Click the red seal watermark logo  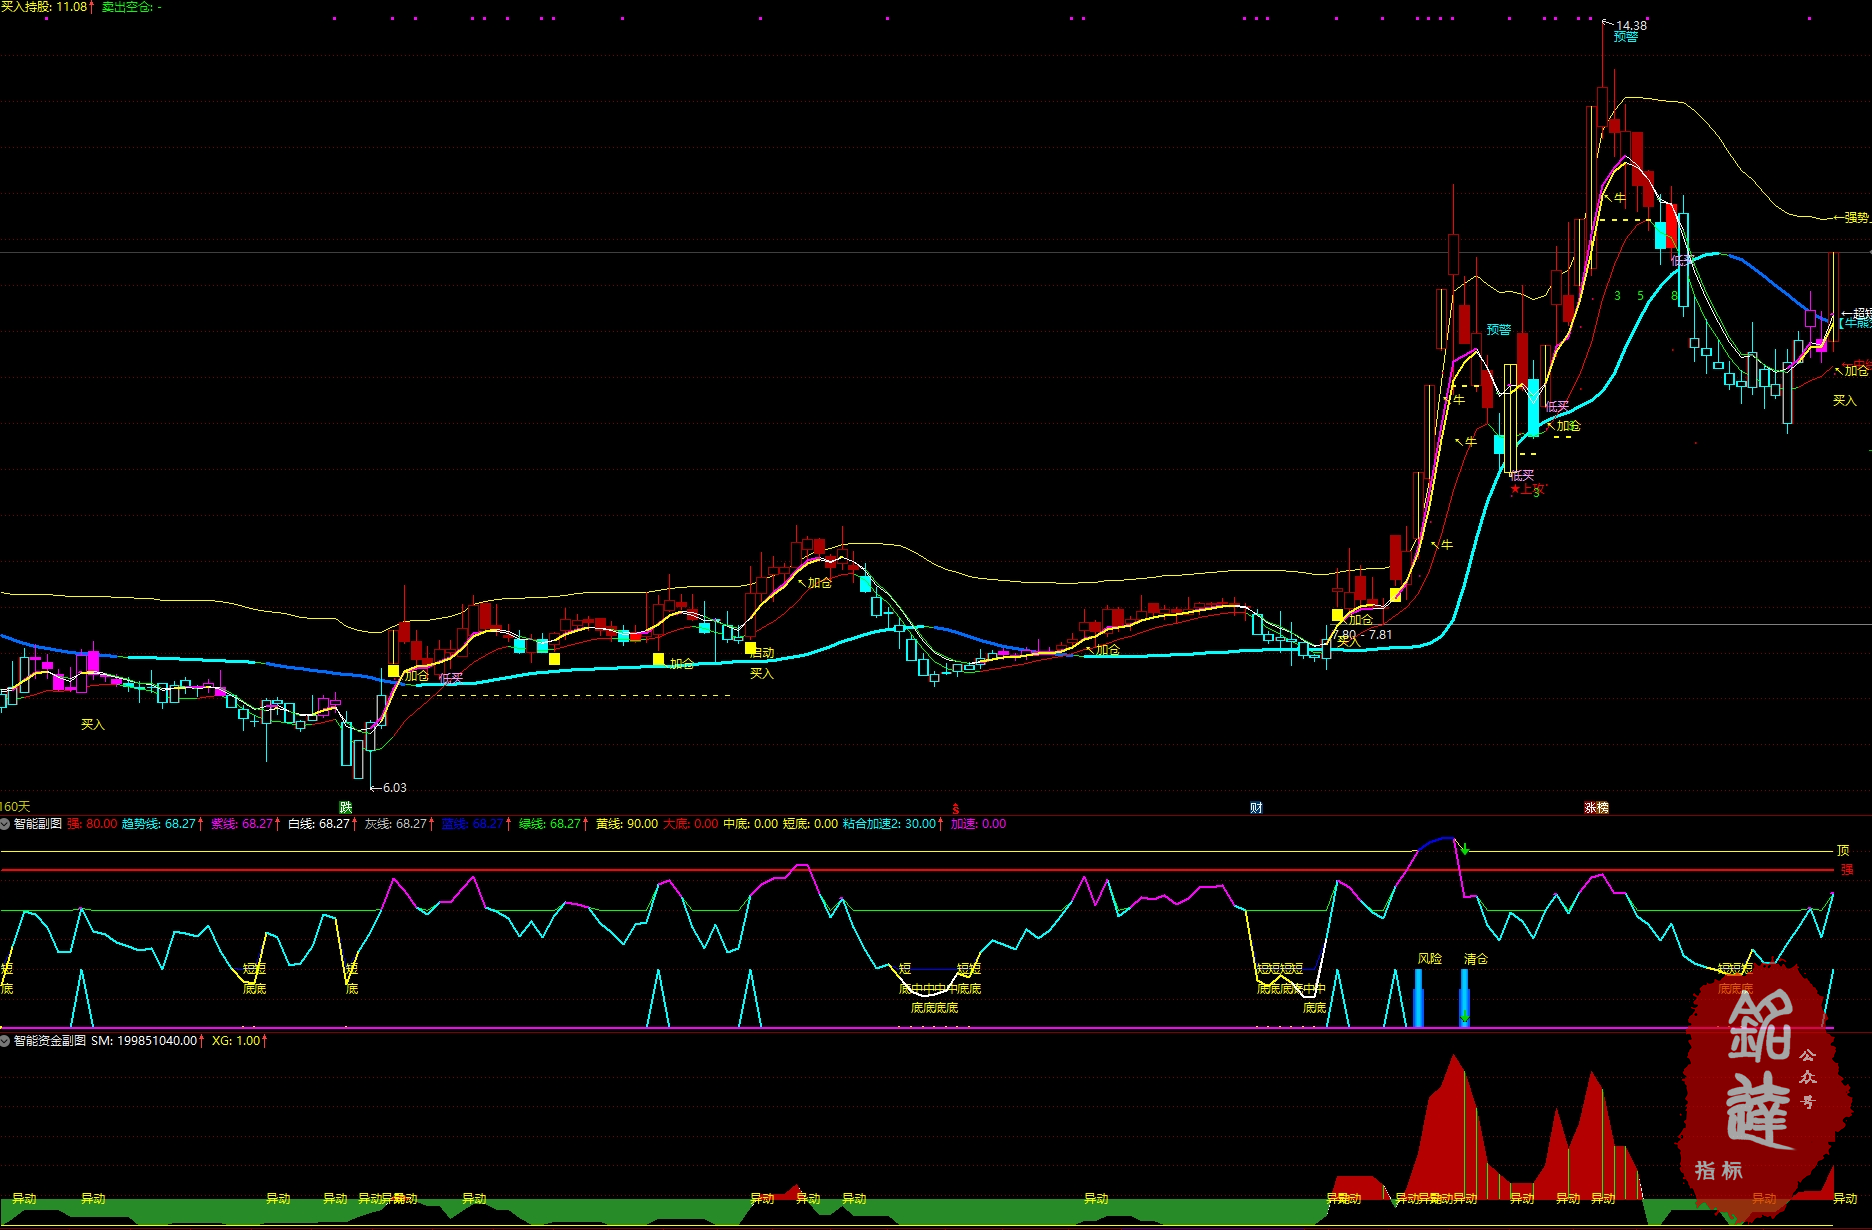point(1762,1090)
